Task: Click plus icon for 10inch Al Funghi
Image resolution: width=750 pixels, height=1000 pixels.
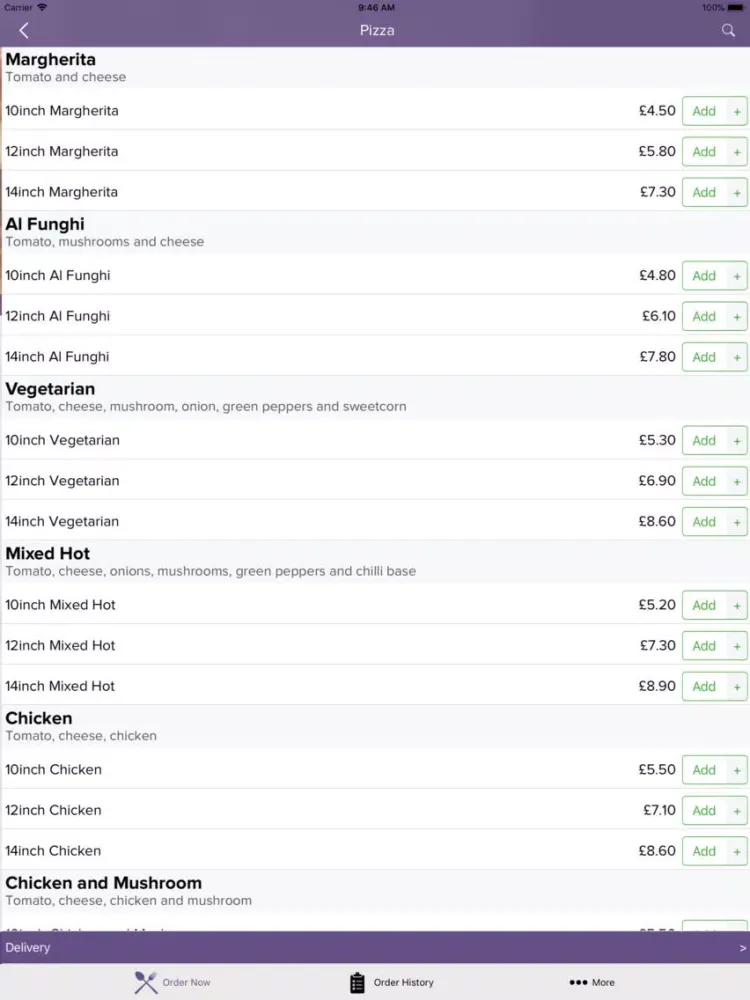Action: point(737,276)
